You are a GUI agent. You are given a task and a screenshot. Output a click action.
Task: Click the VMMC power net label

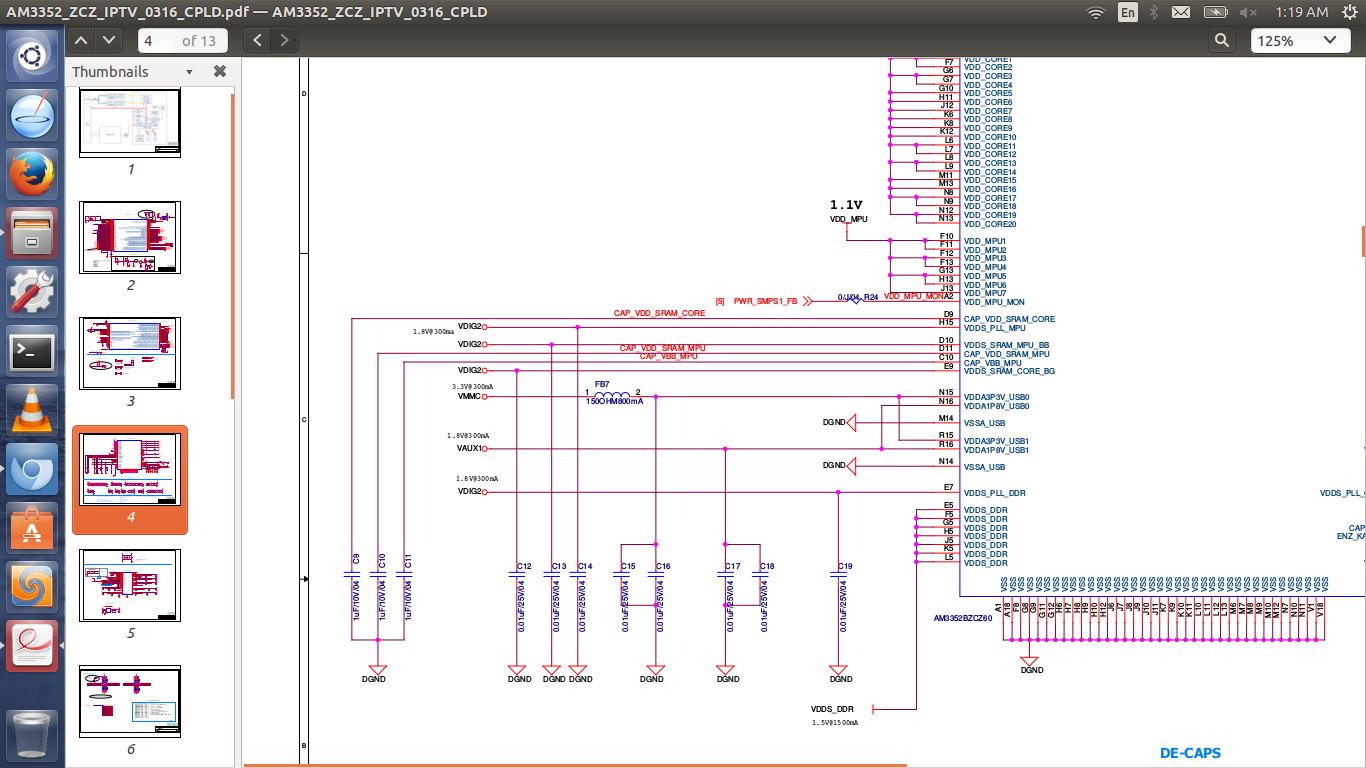click(469, 396)
